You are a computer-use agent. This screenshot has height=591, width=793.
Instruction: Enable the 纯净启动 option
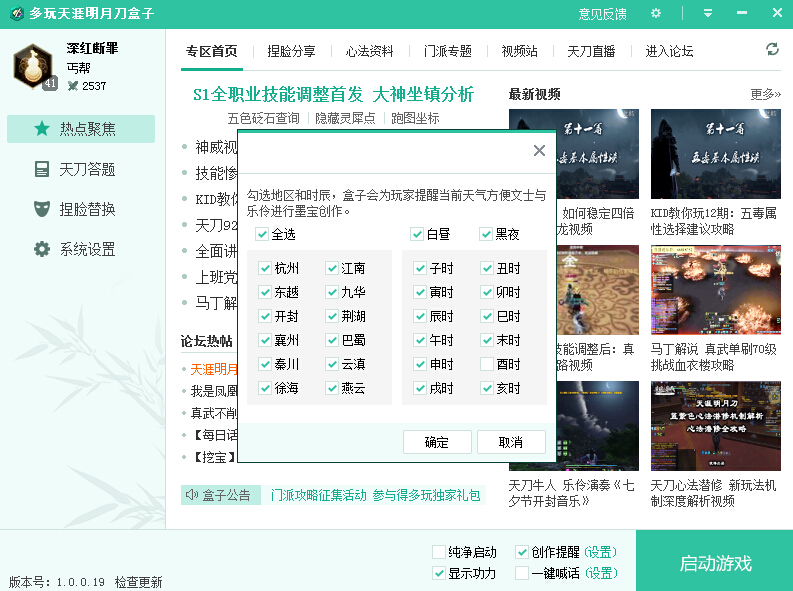click(x=439, y=552)
